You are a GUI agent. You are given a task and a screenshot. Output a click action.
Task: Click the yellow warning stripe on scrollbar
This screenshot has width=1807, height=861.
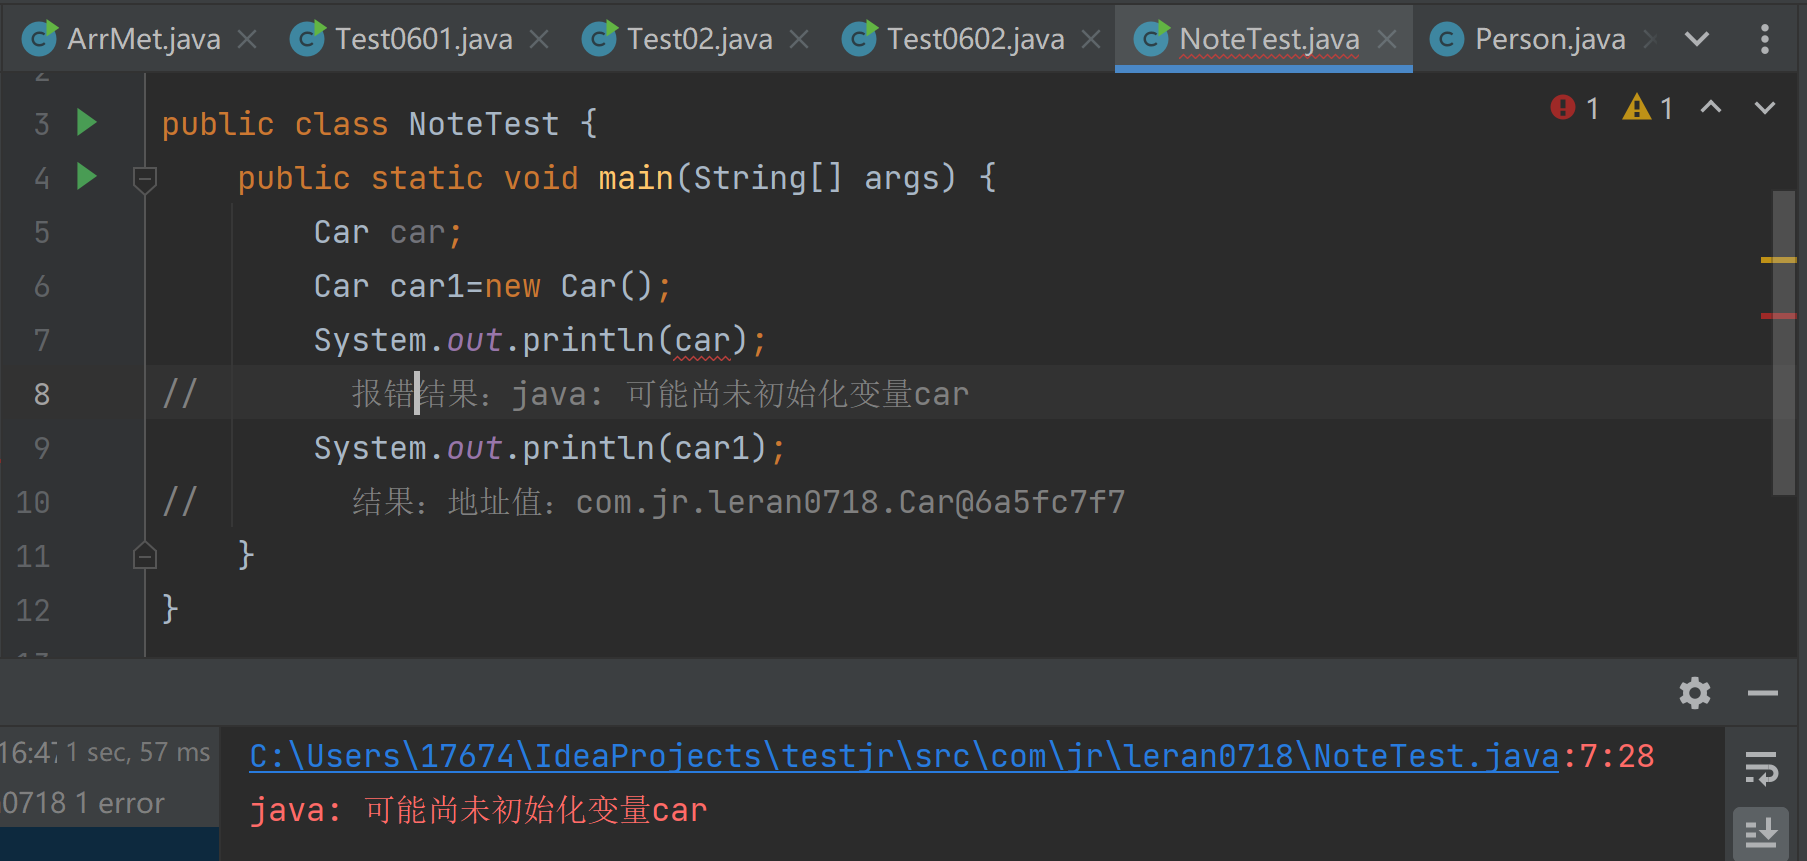point(1778,260)
